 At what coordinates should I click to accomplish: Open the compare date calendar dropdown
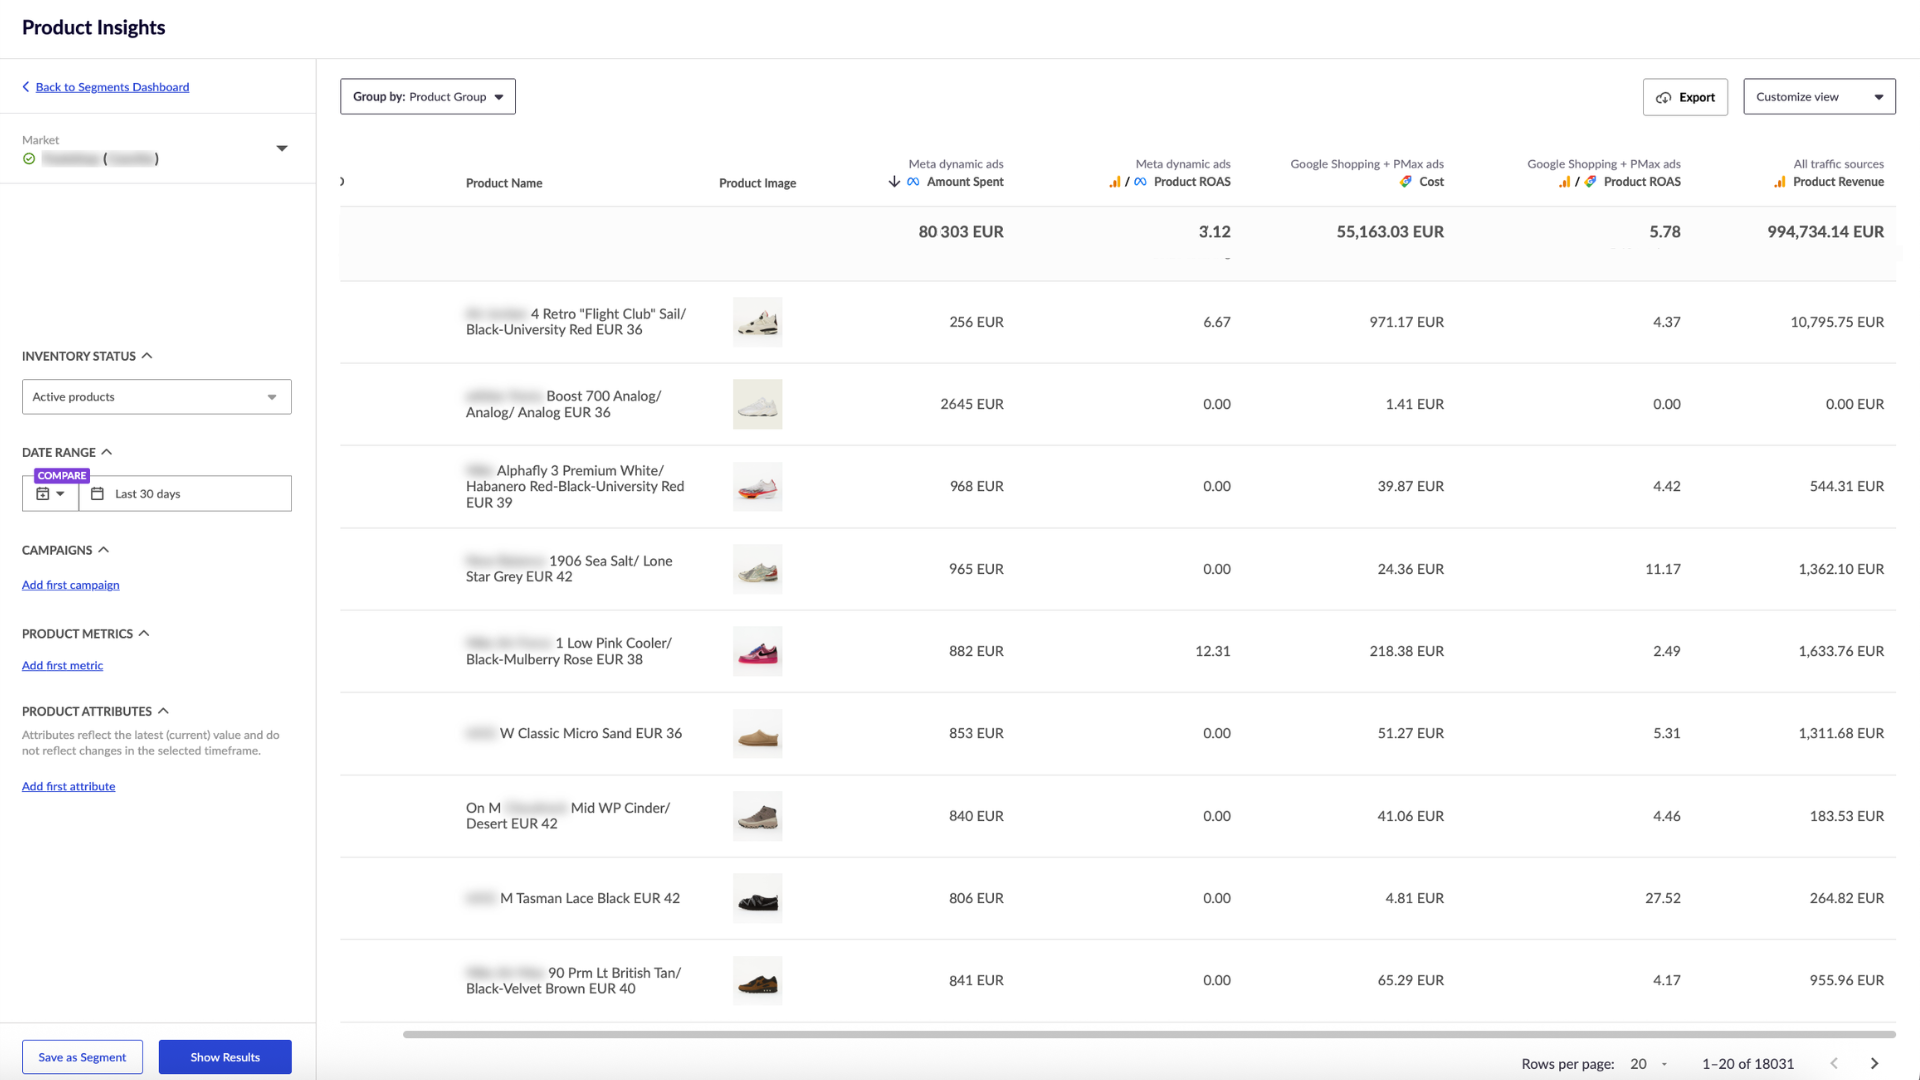50,494
